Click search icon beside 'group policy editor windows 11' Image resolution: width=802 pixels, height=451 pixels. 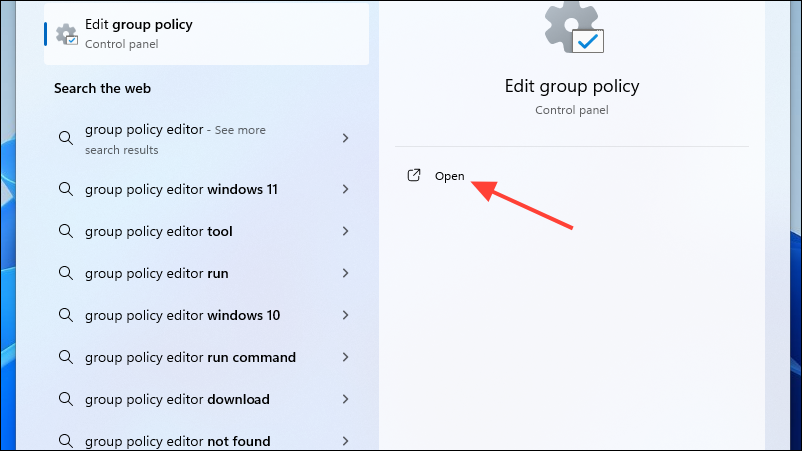pyautogui.click(x=66, y=189)
